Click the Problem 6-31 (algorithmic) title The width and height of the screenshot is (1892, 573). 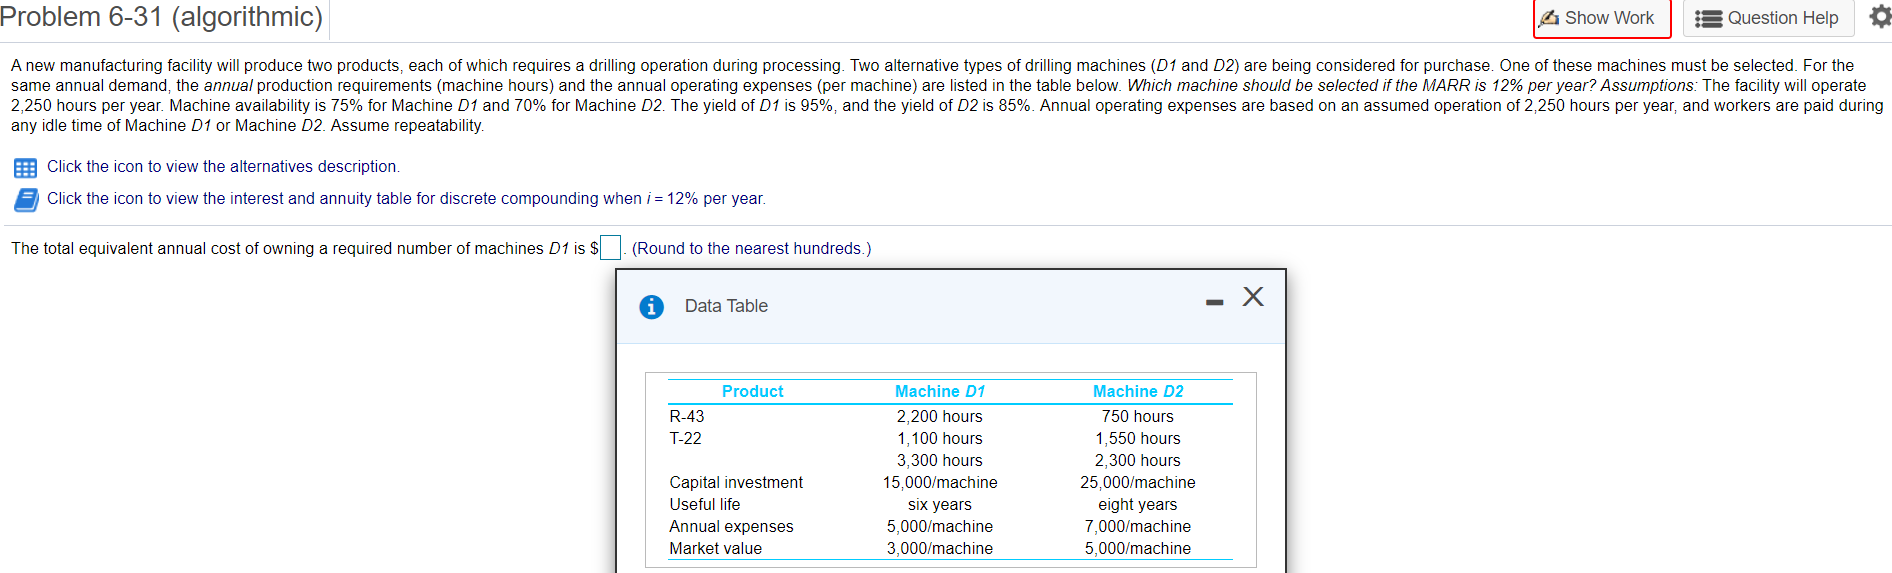tap(161, 17)
